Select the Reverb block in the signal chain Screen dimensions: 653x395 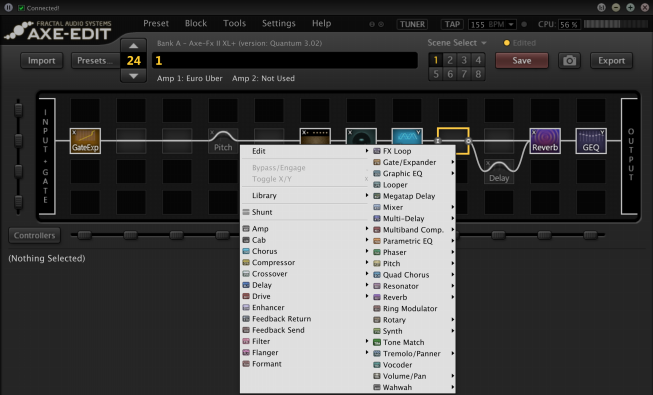point(545,141)
